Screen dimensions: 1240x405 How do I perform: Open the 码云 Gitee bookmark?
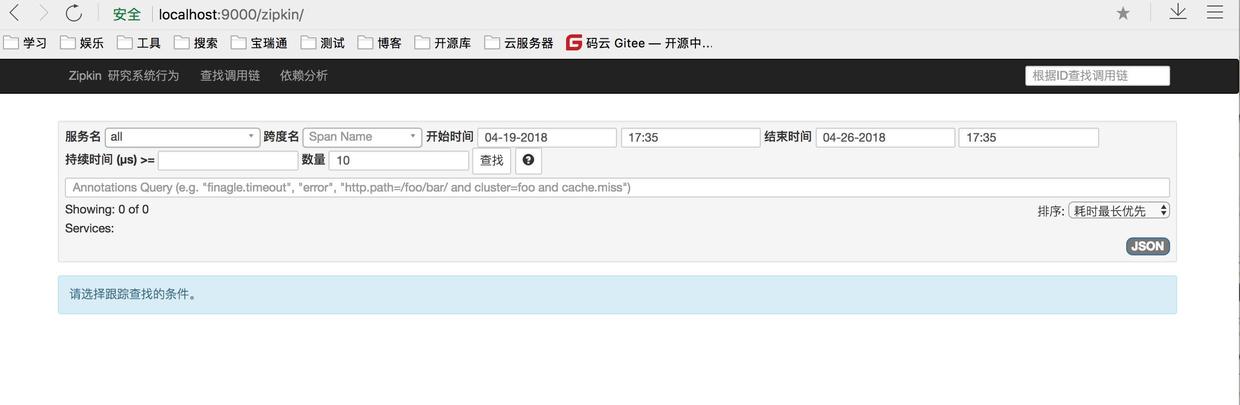[x=639, y=43]
